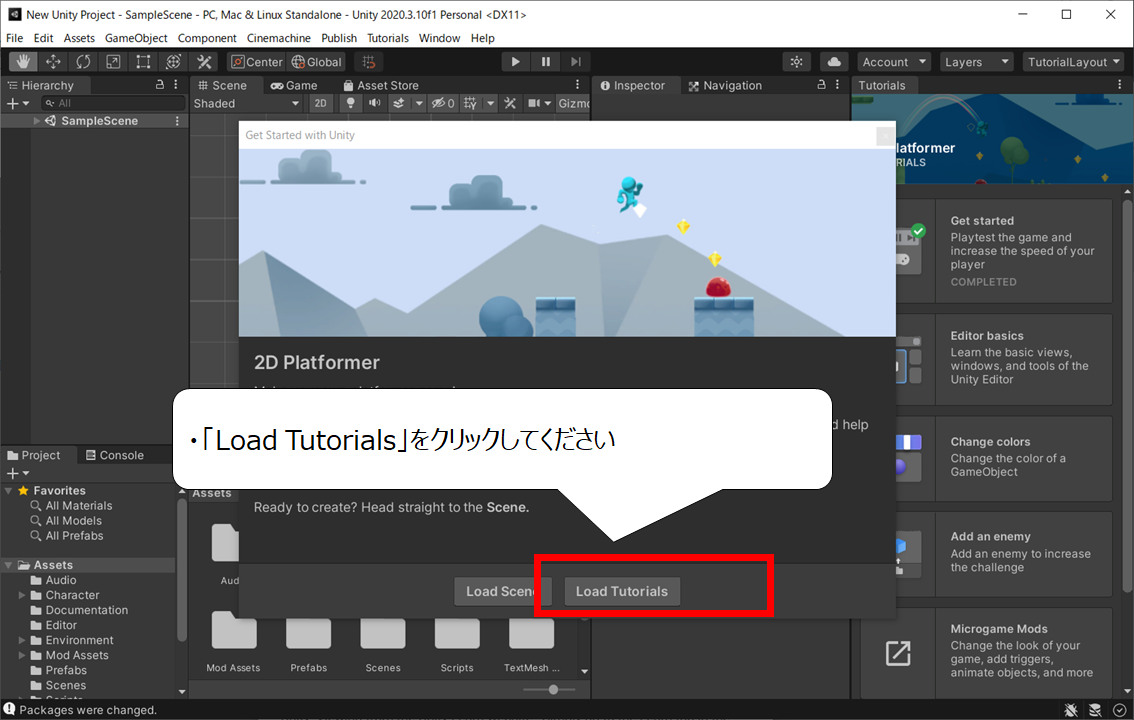Image resolution: width=1134 pixels, height=720 pixels.
Task: Select the Rotate tool
Action: point(83,62)
